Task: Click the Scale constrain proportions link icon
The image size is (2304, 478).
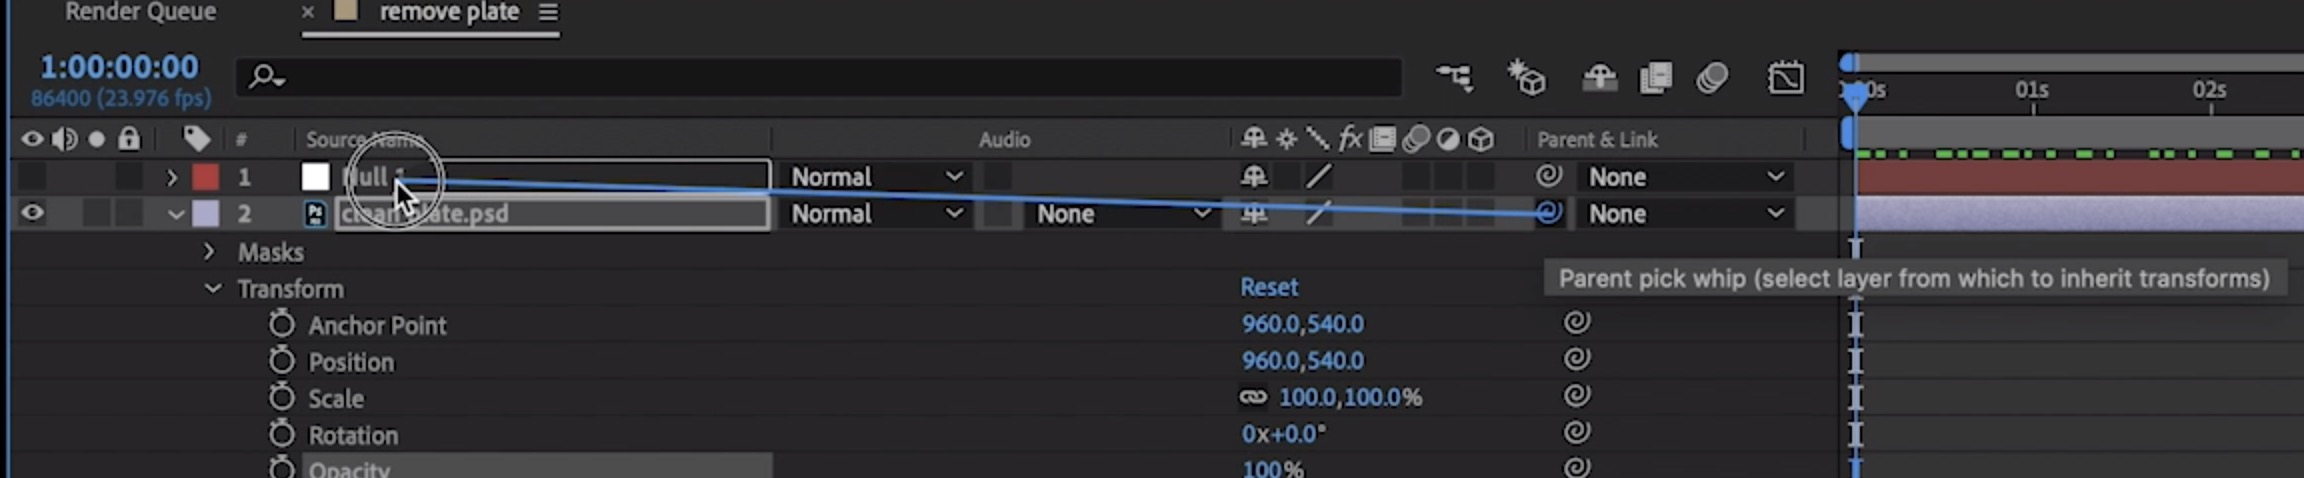Action: pos(1252,397)
